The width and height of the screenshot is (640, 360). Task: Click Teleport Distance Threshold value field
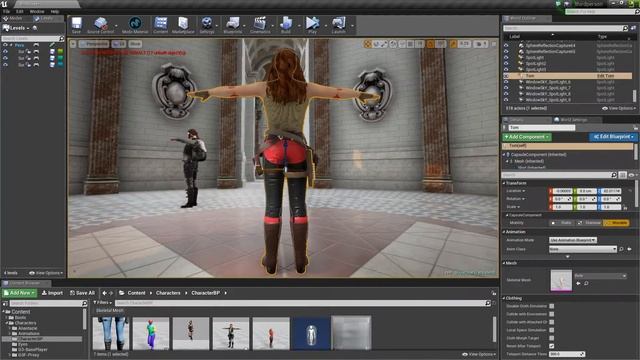pos(567,354)
